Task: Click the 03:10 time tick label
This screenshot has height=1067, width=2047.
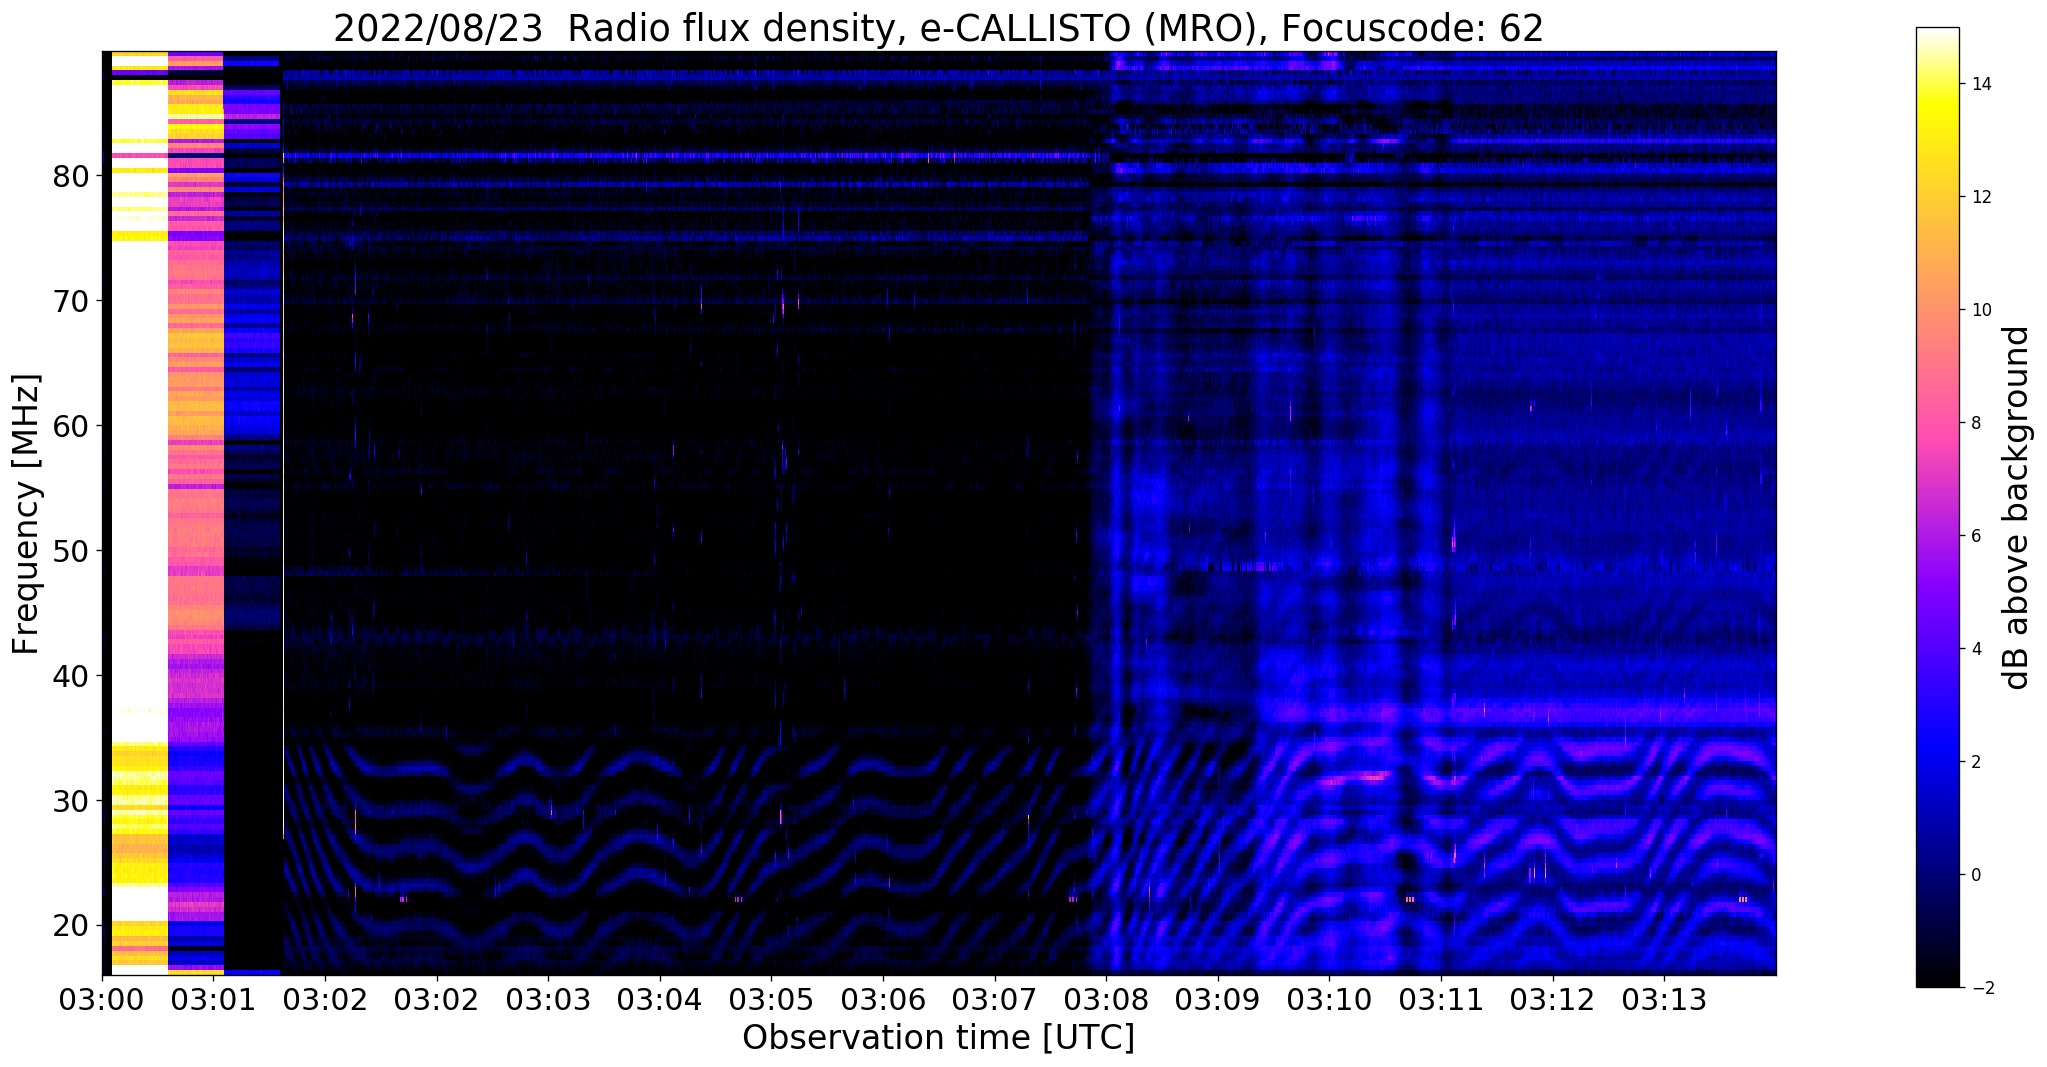Action: pos(1329,999)
